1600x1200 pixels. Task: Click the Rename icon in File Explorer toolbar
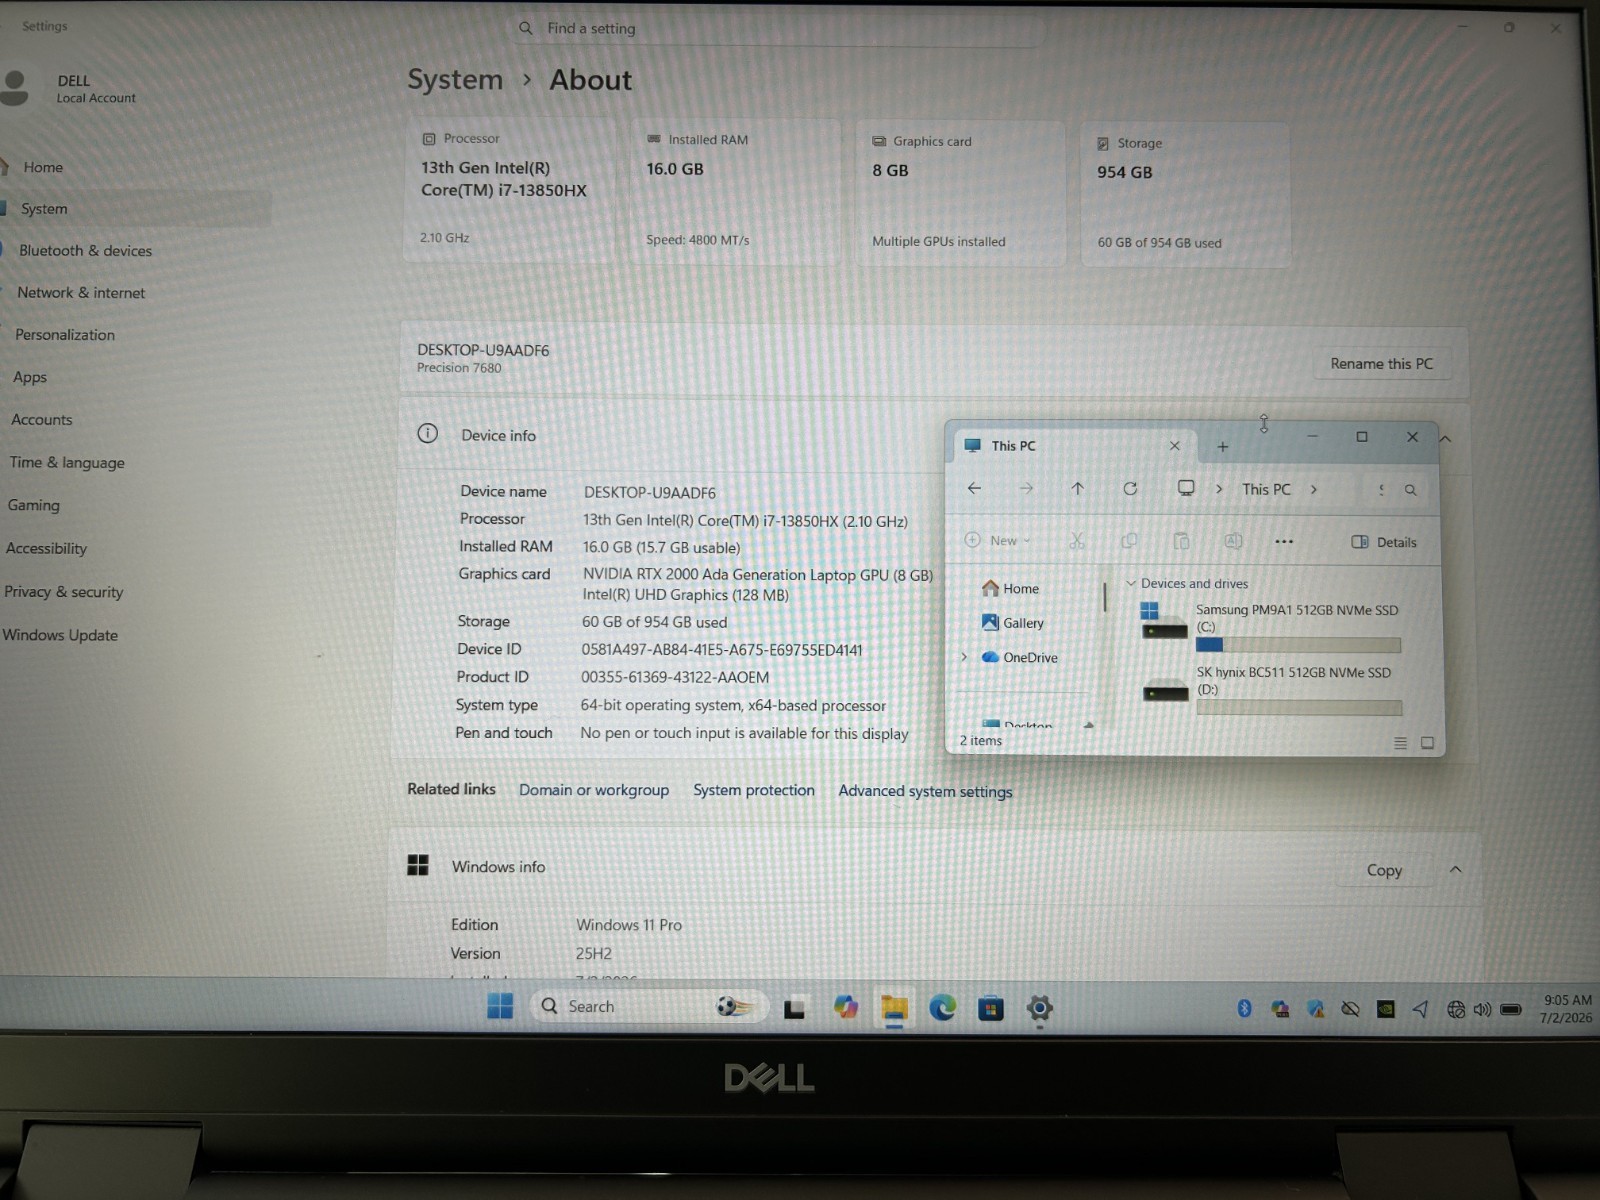coord(1233,541)
